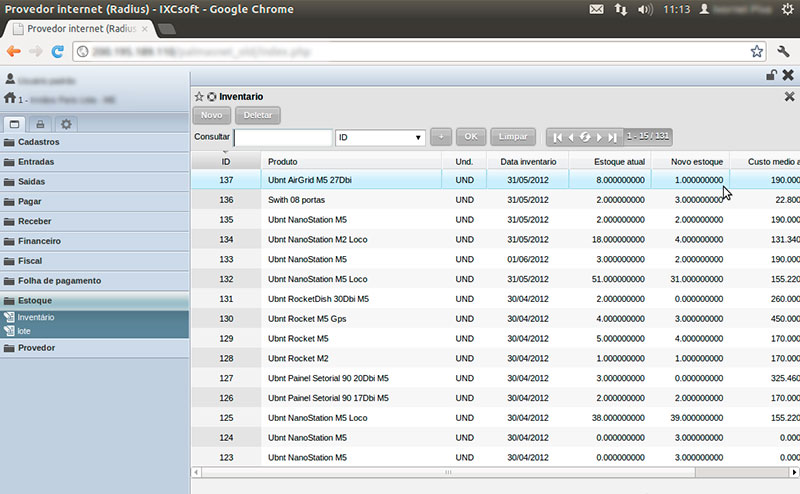
Task: Refresh the inventory grid
Action: (585, 137)
